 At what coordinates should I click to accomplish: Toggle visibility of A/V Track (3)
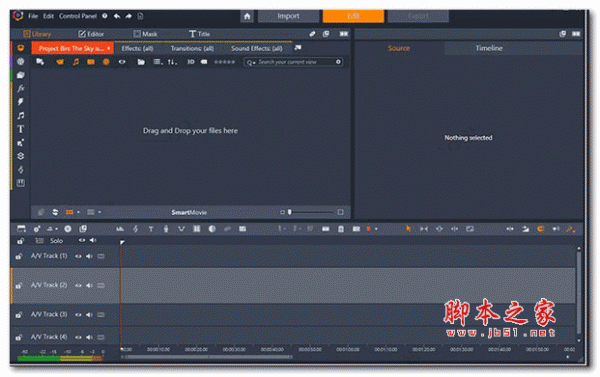point(78,315)
